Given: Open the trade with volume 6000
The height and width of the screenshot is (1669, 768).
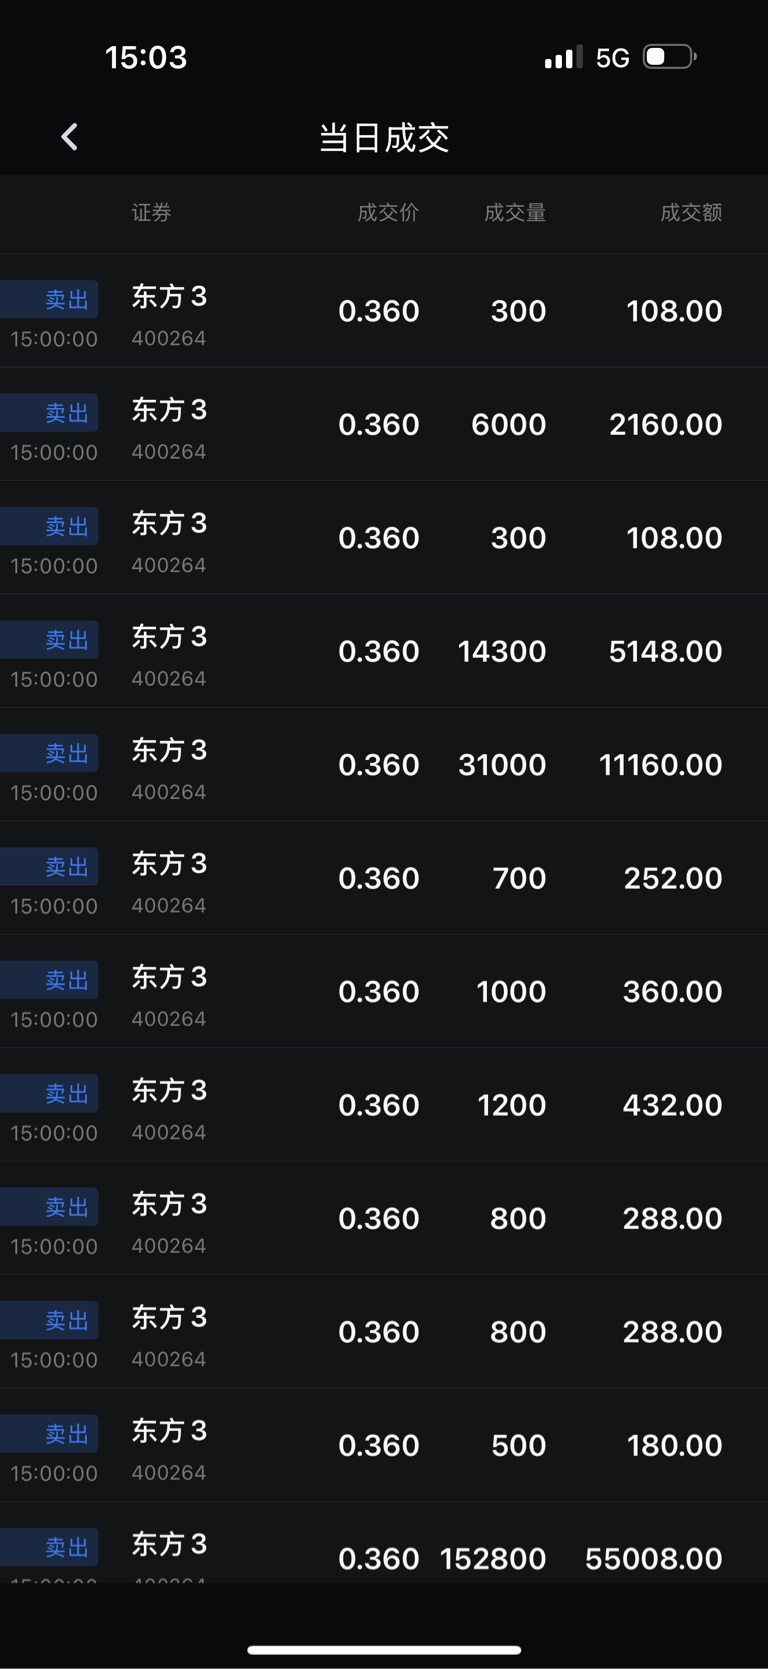Looking at the screenshot, I should pos(384,424).
